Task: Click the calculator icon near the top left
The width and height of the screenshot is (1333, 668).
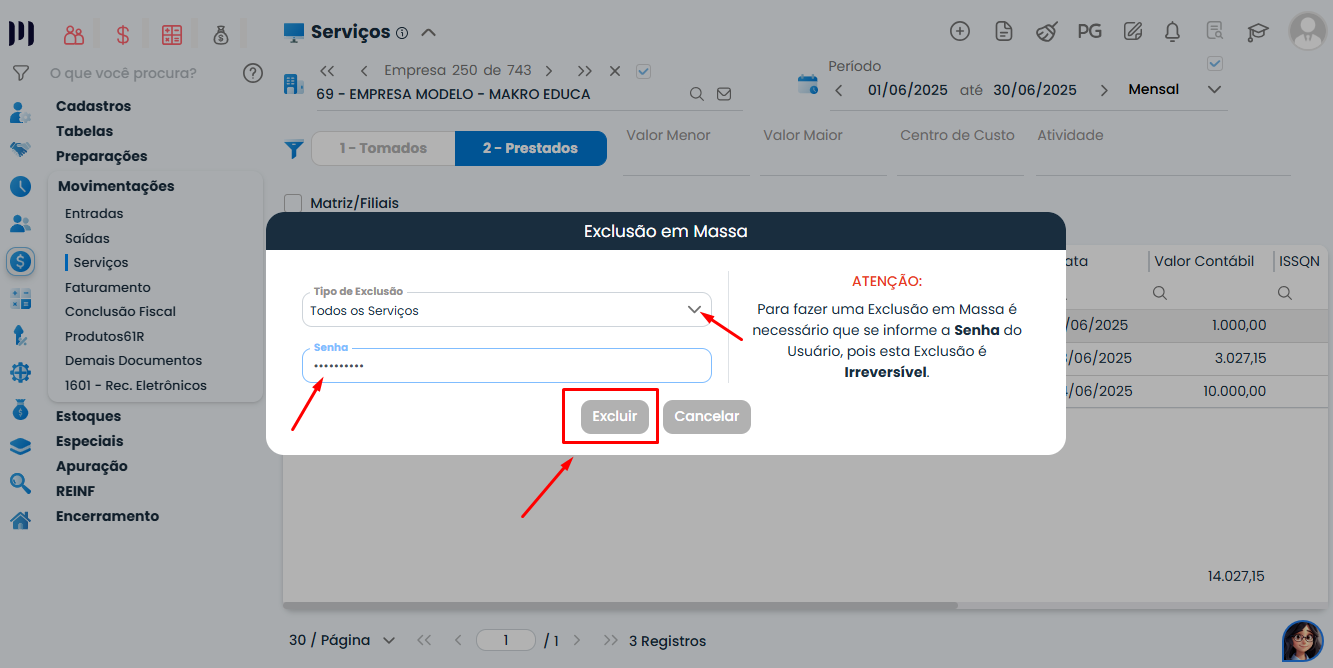Action: coord(171,34)
